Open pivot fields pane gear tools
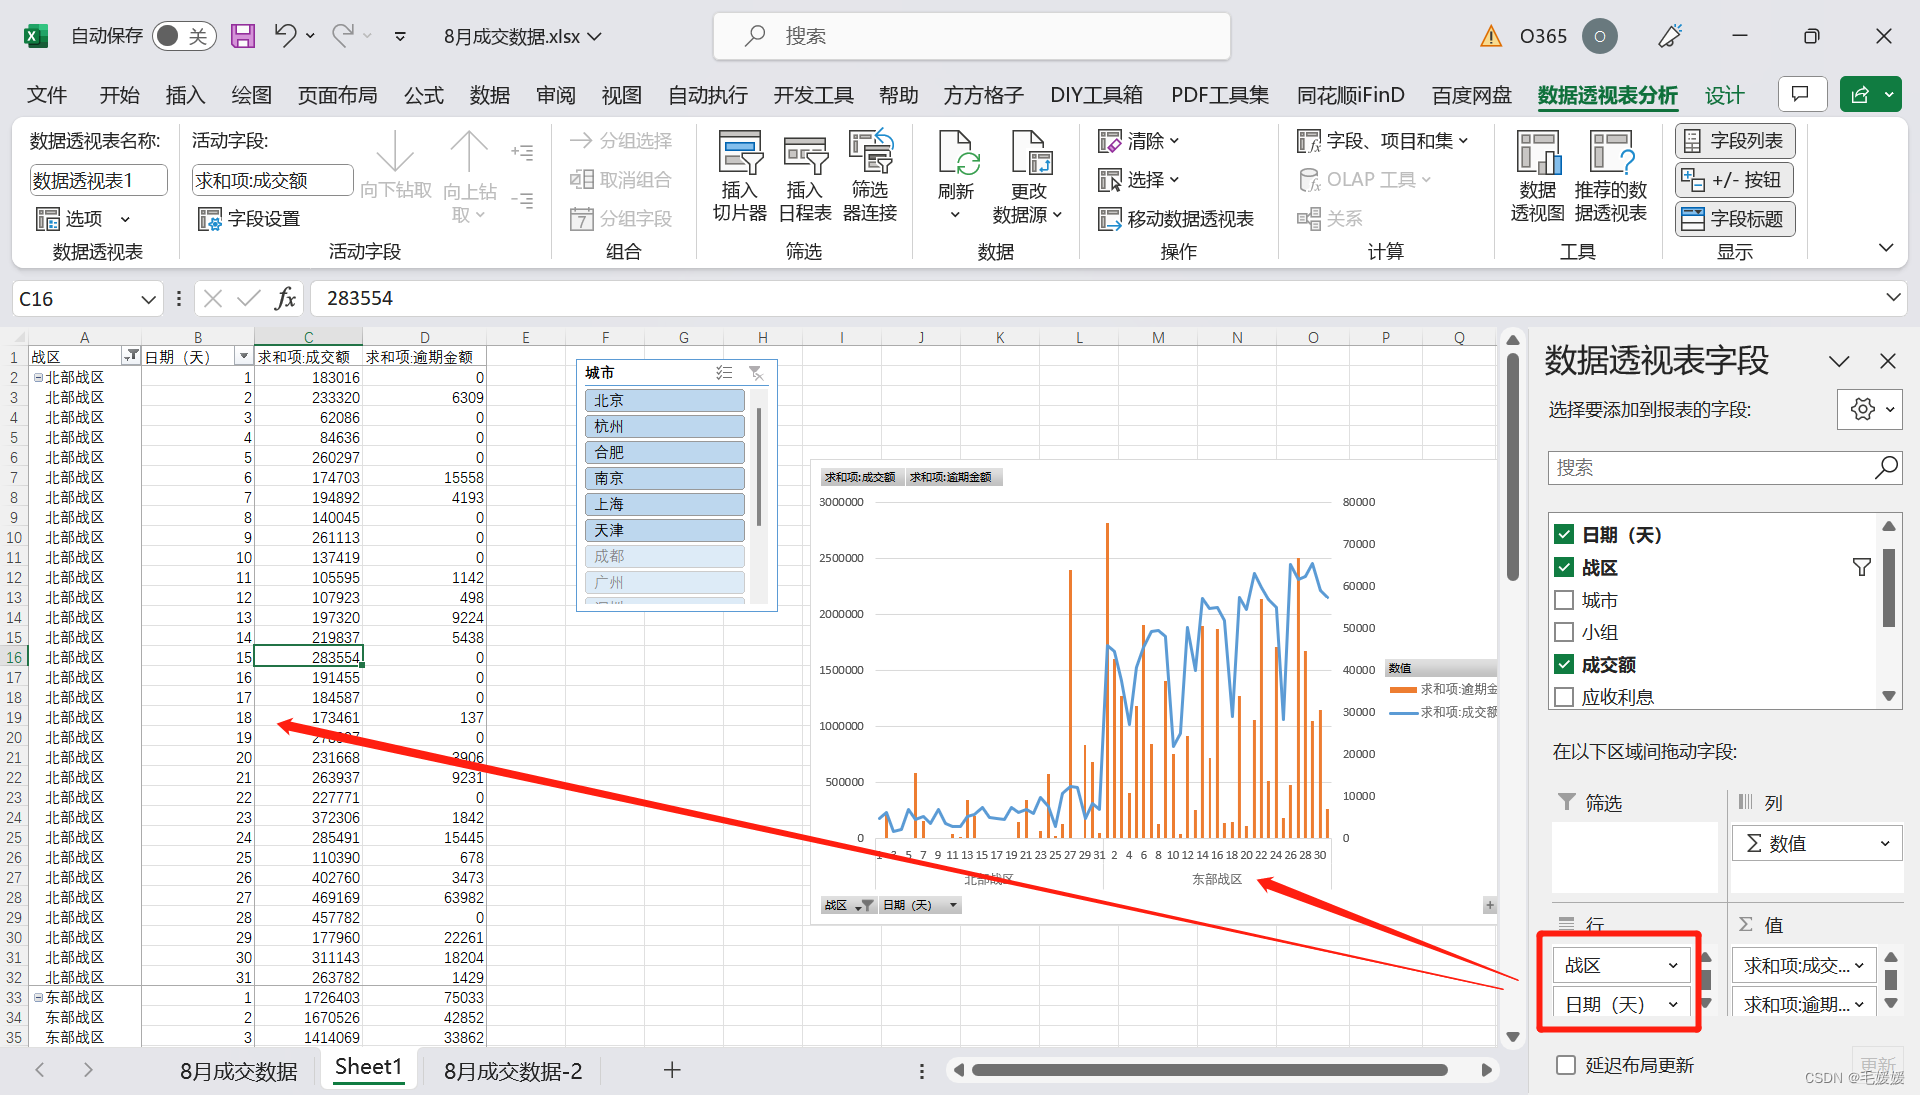The height and width of the screenshot is (1095, 1920). 1869,409
